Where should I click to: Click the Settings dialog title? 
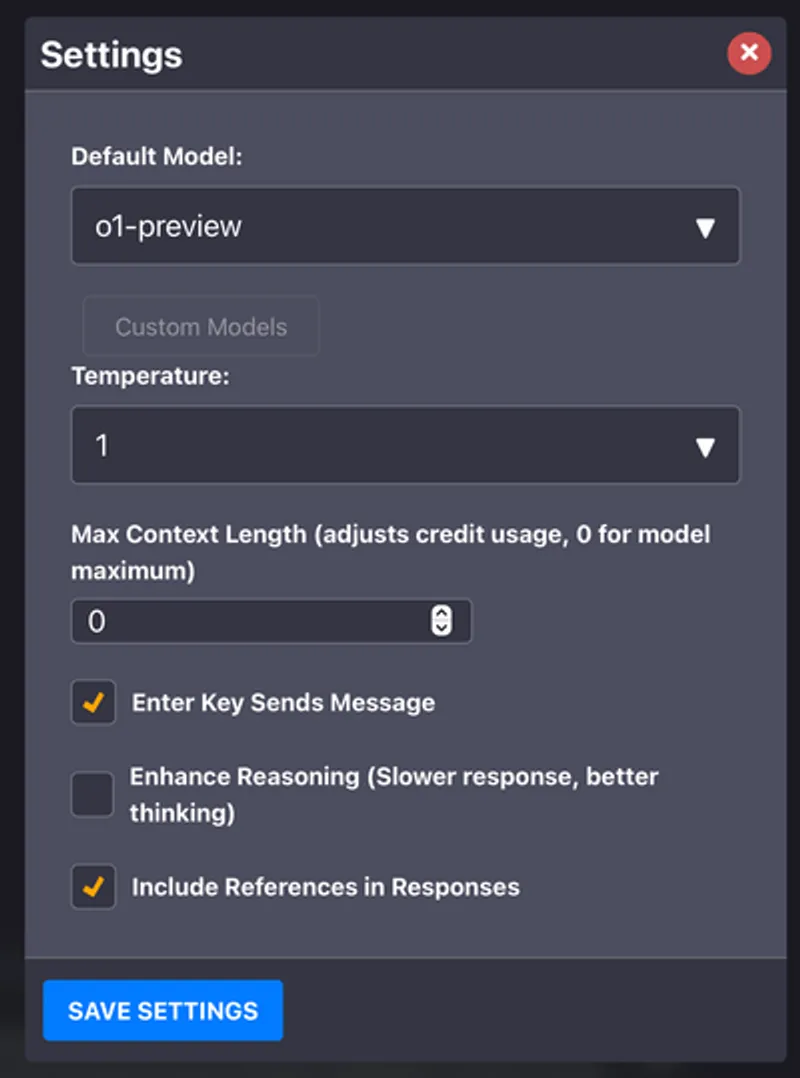110,55
